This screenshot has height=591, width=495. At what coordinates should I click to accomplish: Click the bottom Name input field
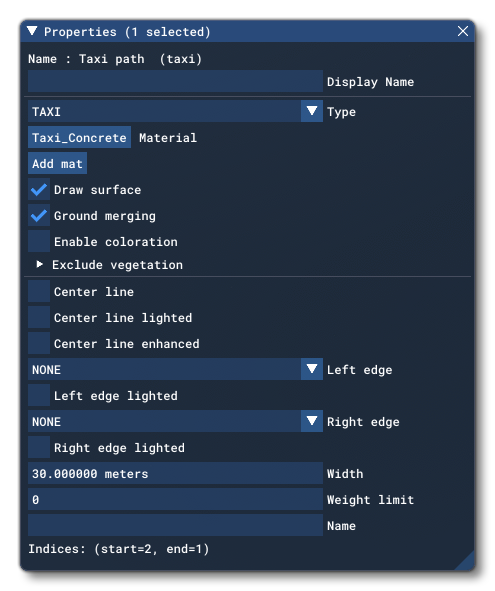(175, 525)
